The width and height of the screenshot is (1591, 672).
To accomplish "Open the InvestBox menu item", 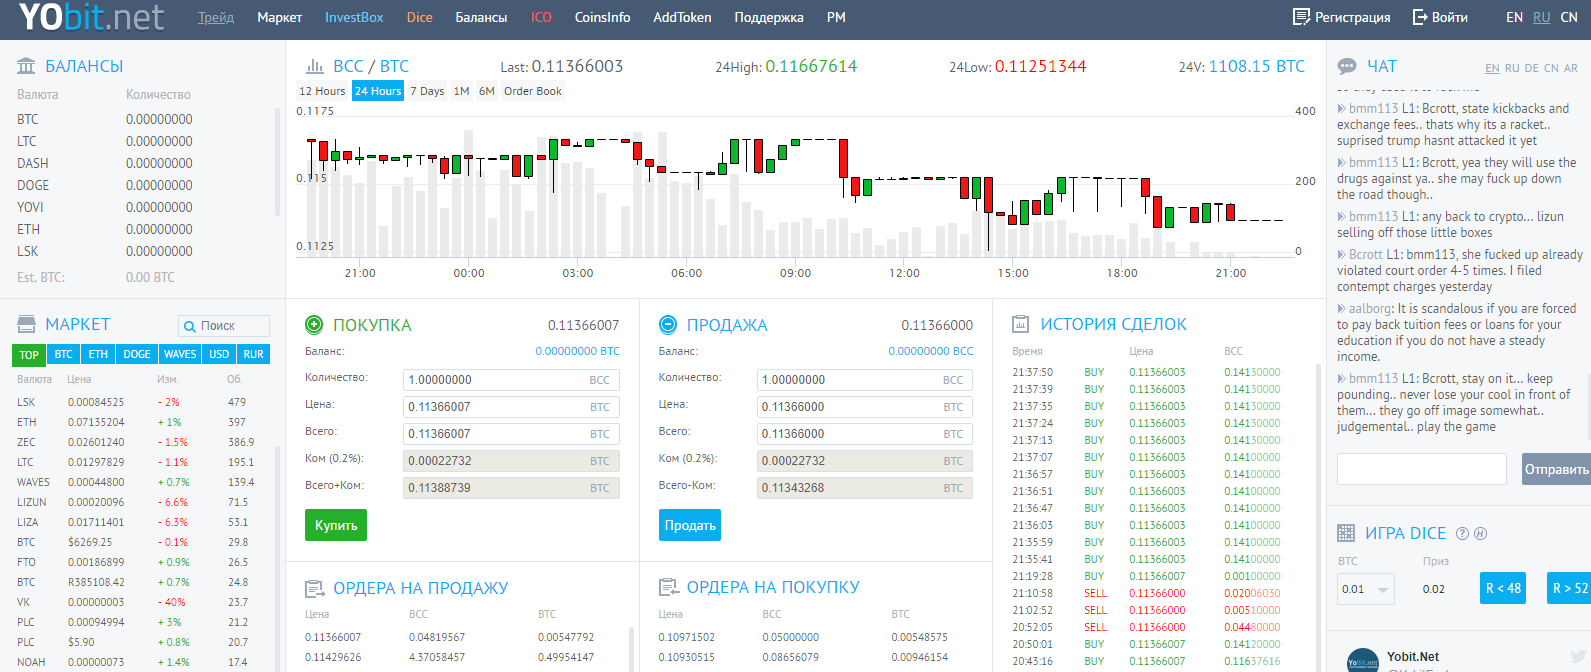I will coord(354,17).
